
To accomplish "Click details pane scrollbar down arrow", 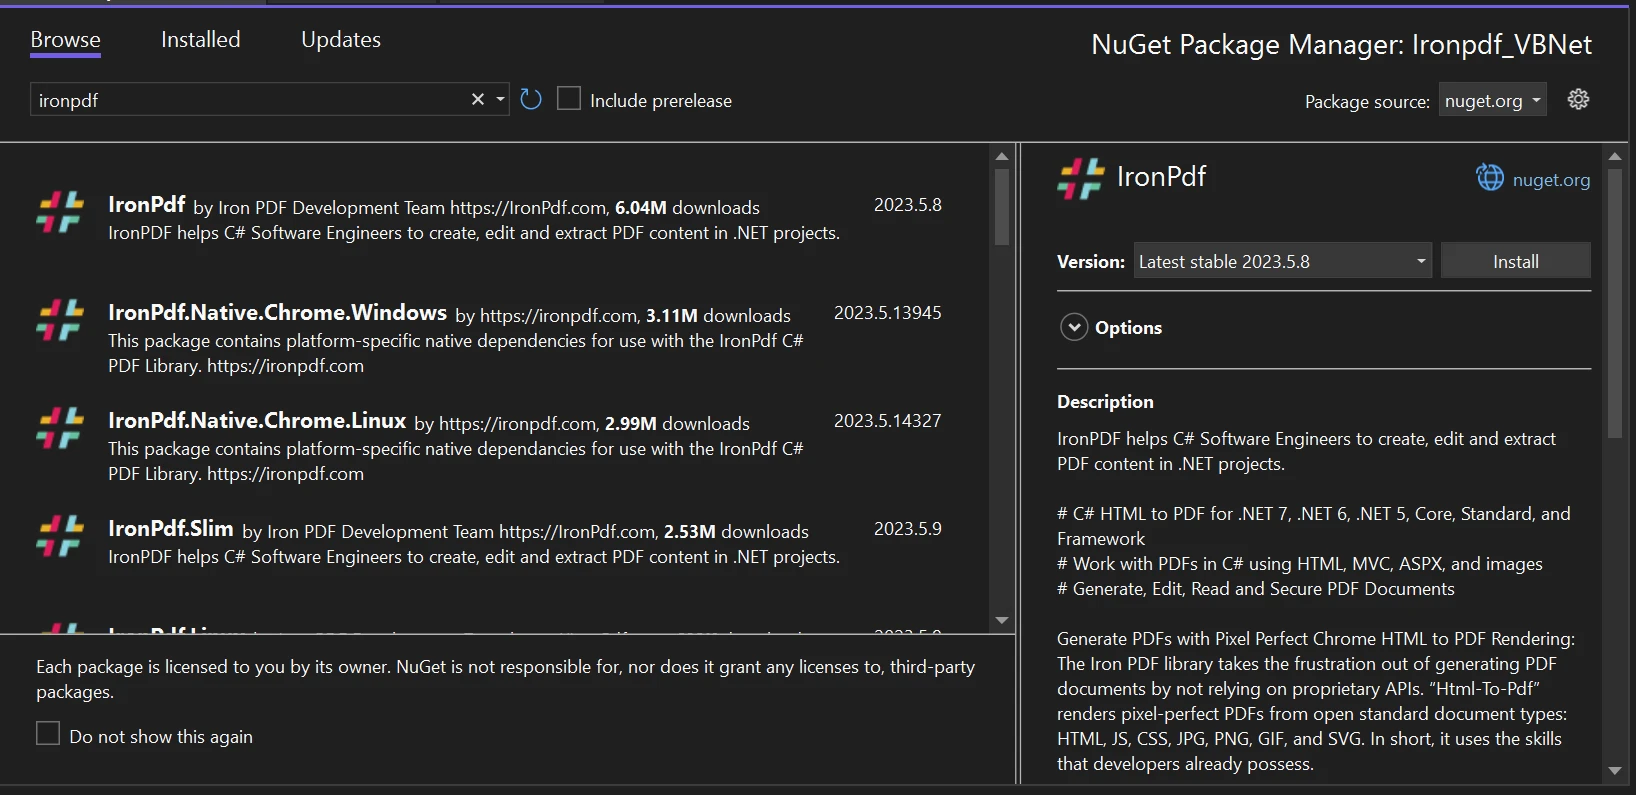I will (x=1614, y=770).
